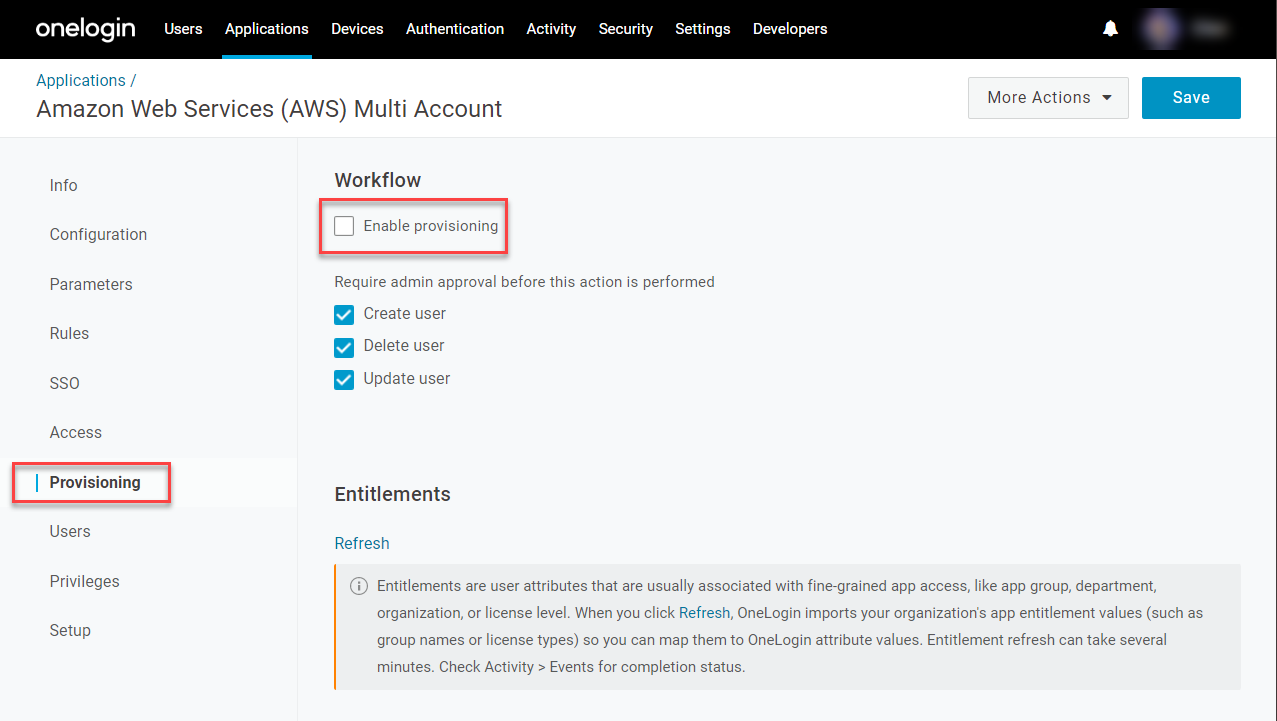
Task: Uncheck Update user approval
Action: (344, 379)
